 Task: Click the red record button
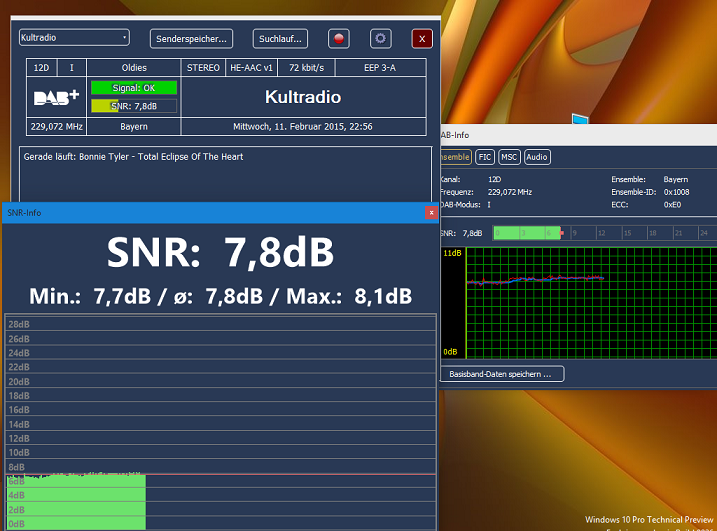[x=340, y=39]
